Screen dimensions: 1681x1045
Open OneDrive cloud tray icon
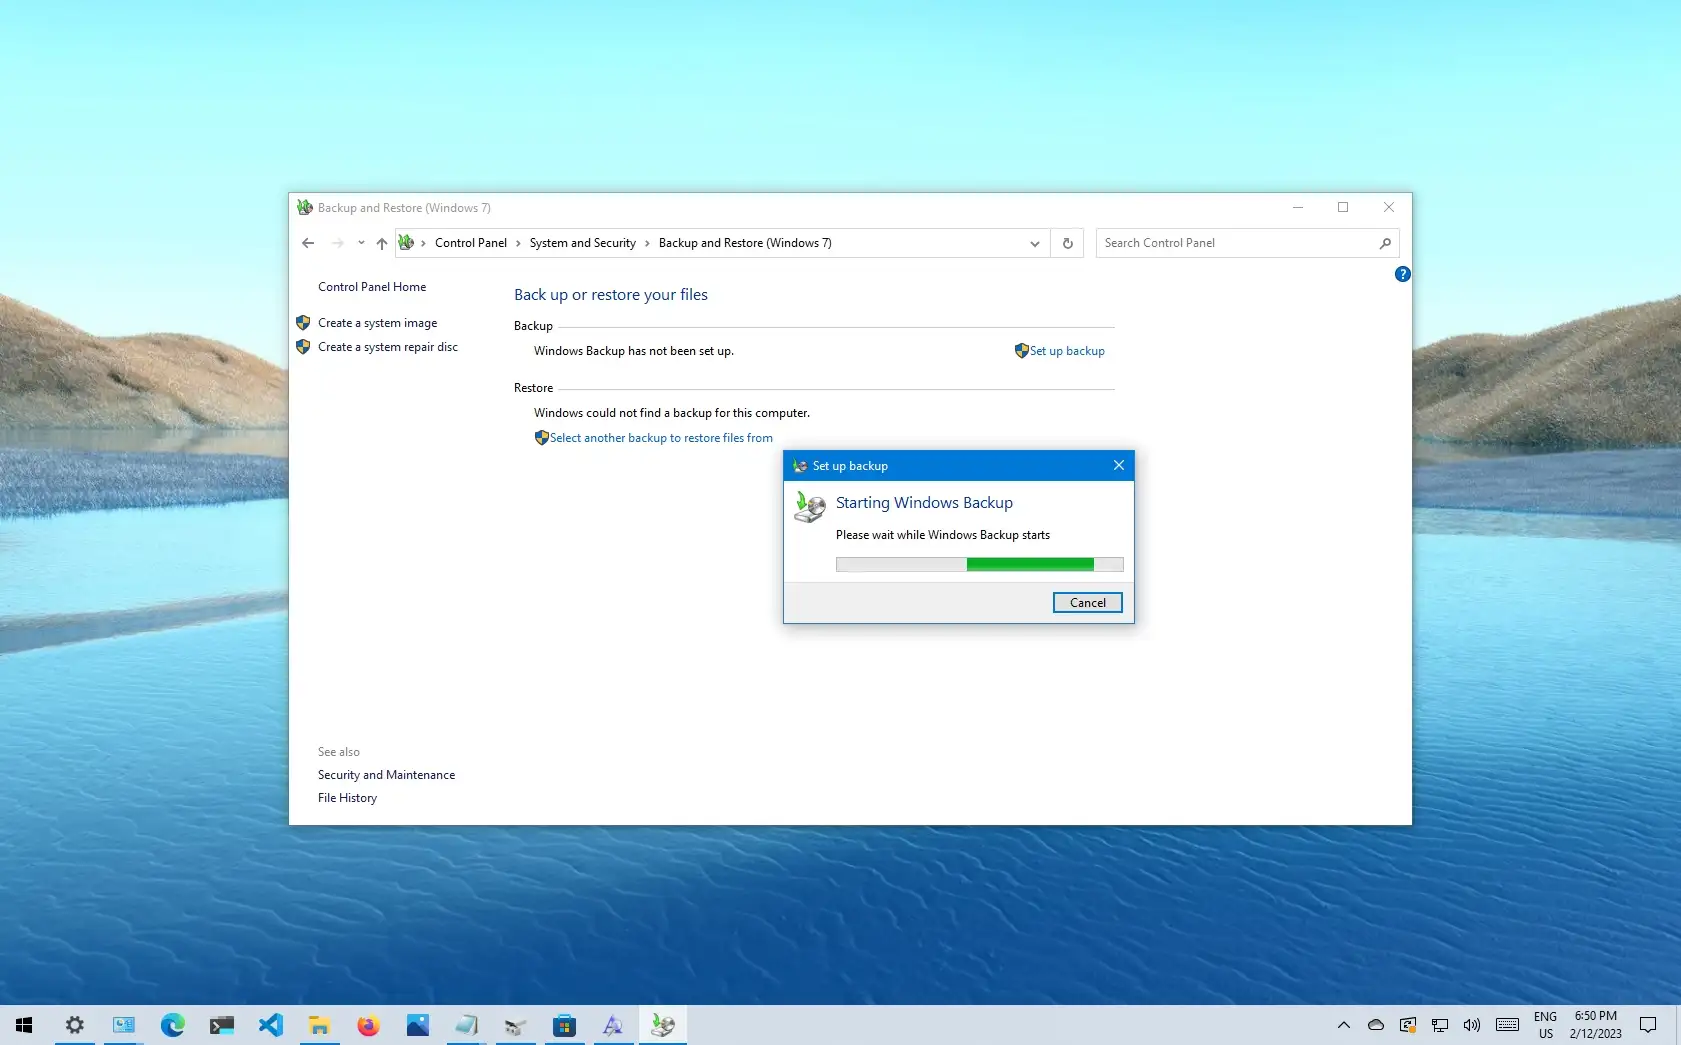(x=1376, y=1025)
